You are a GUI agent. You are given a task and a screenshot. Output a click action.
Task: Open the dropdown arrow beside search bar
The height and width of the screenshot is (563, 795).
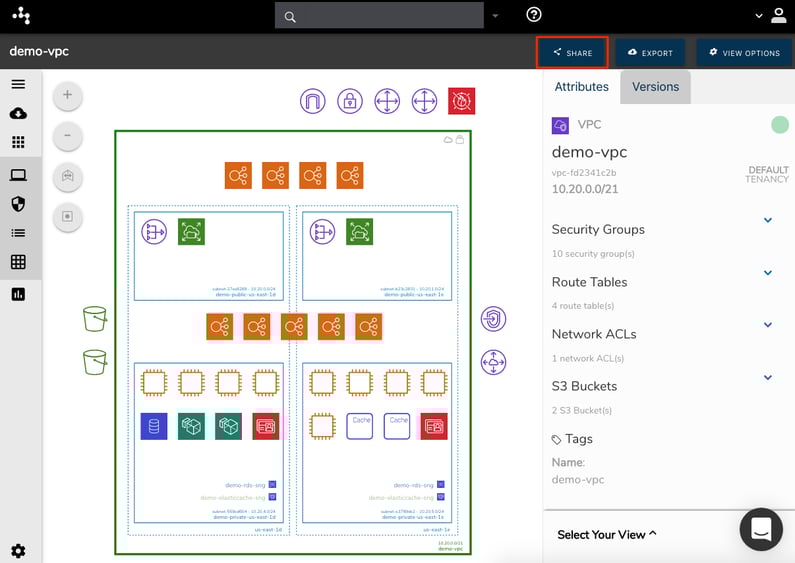(x=495, y=16)
